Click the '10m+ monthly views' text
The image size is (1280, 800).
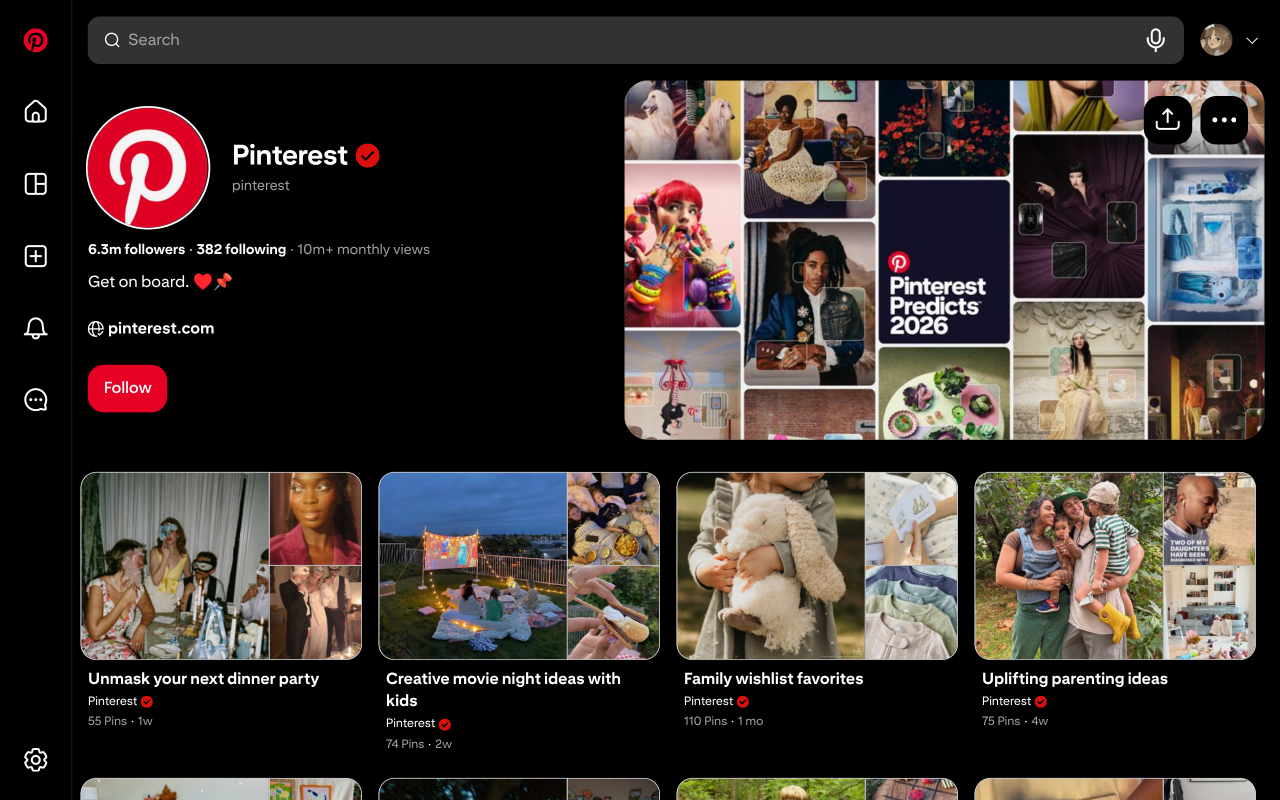[364, 249]
